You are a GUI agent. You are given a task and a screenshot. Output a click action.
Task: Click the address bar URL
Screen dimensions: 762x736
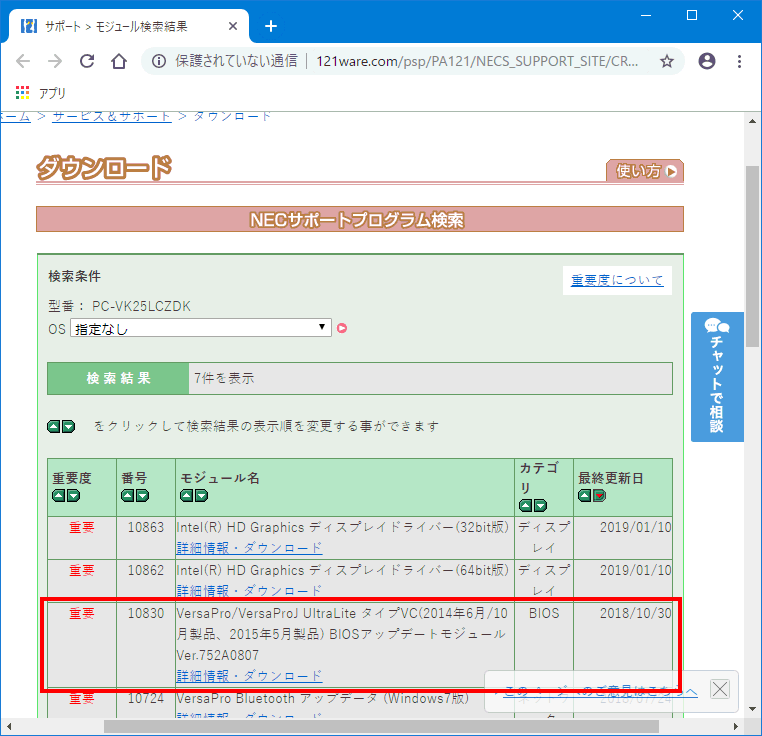pos(477,61)
